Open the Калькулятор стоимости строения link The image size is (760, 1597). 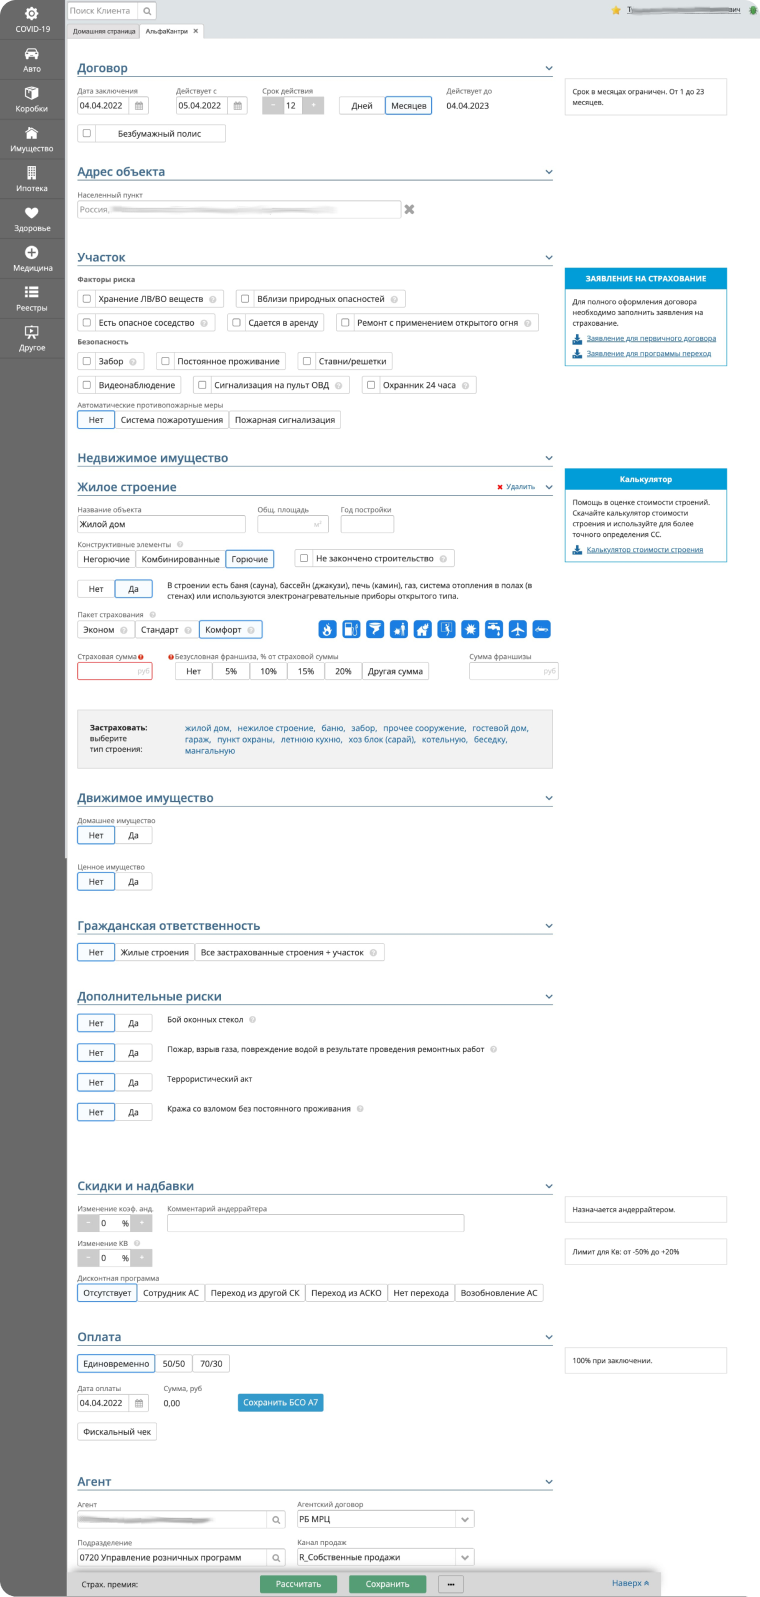click(644, 550)
